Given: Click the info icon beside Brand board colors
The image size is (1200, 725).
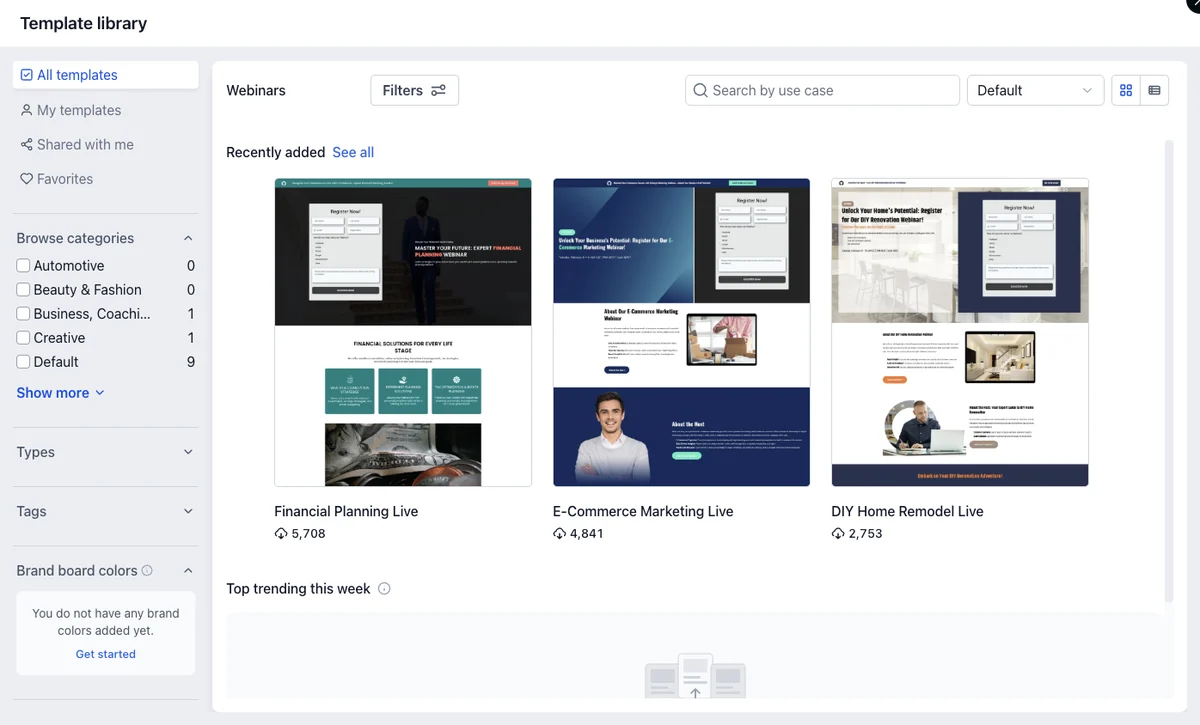Looking at the screenshot, I should point(147,571).
